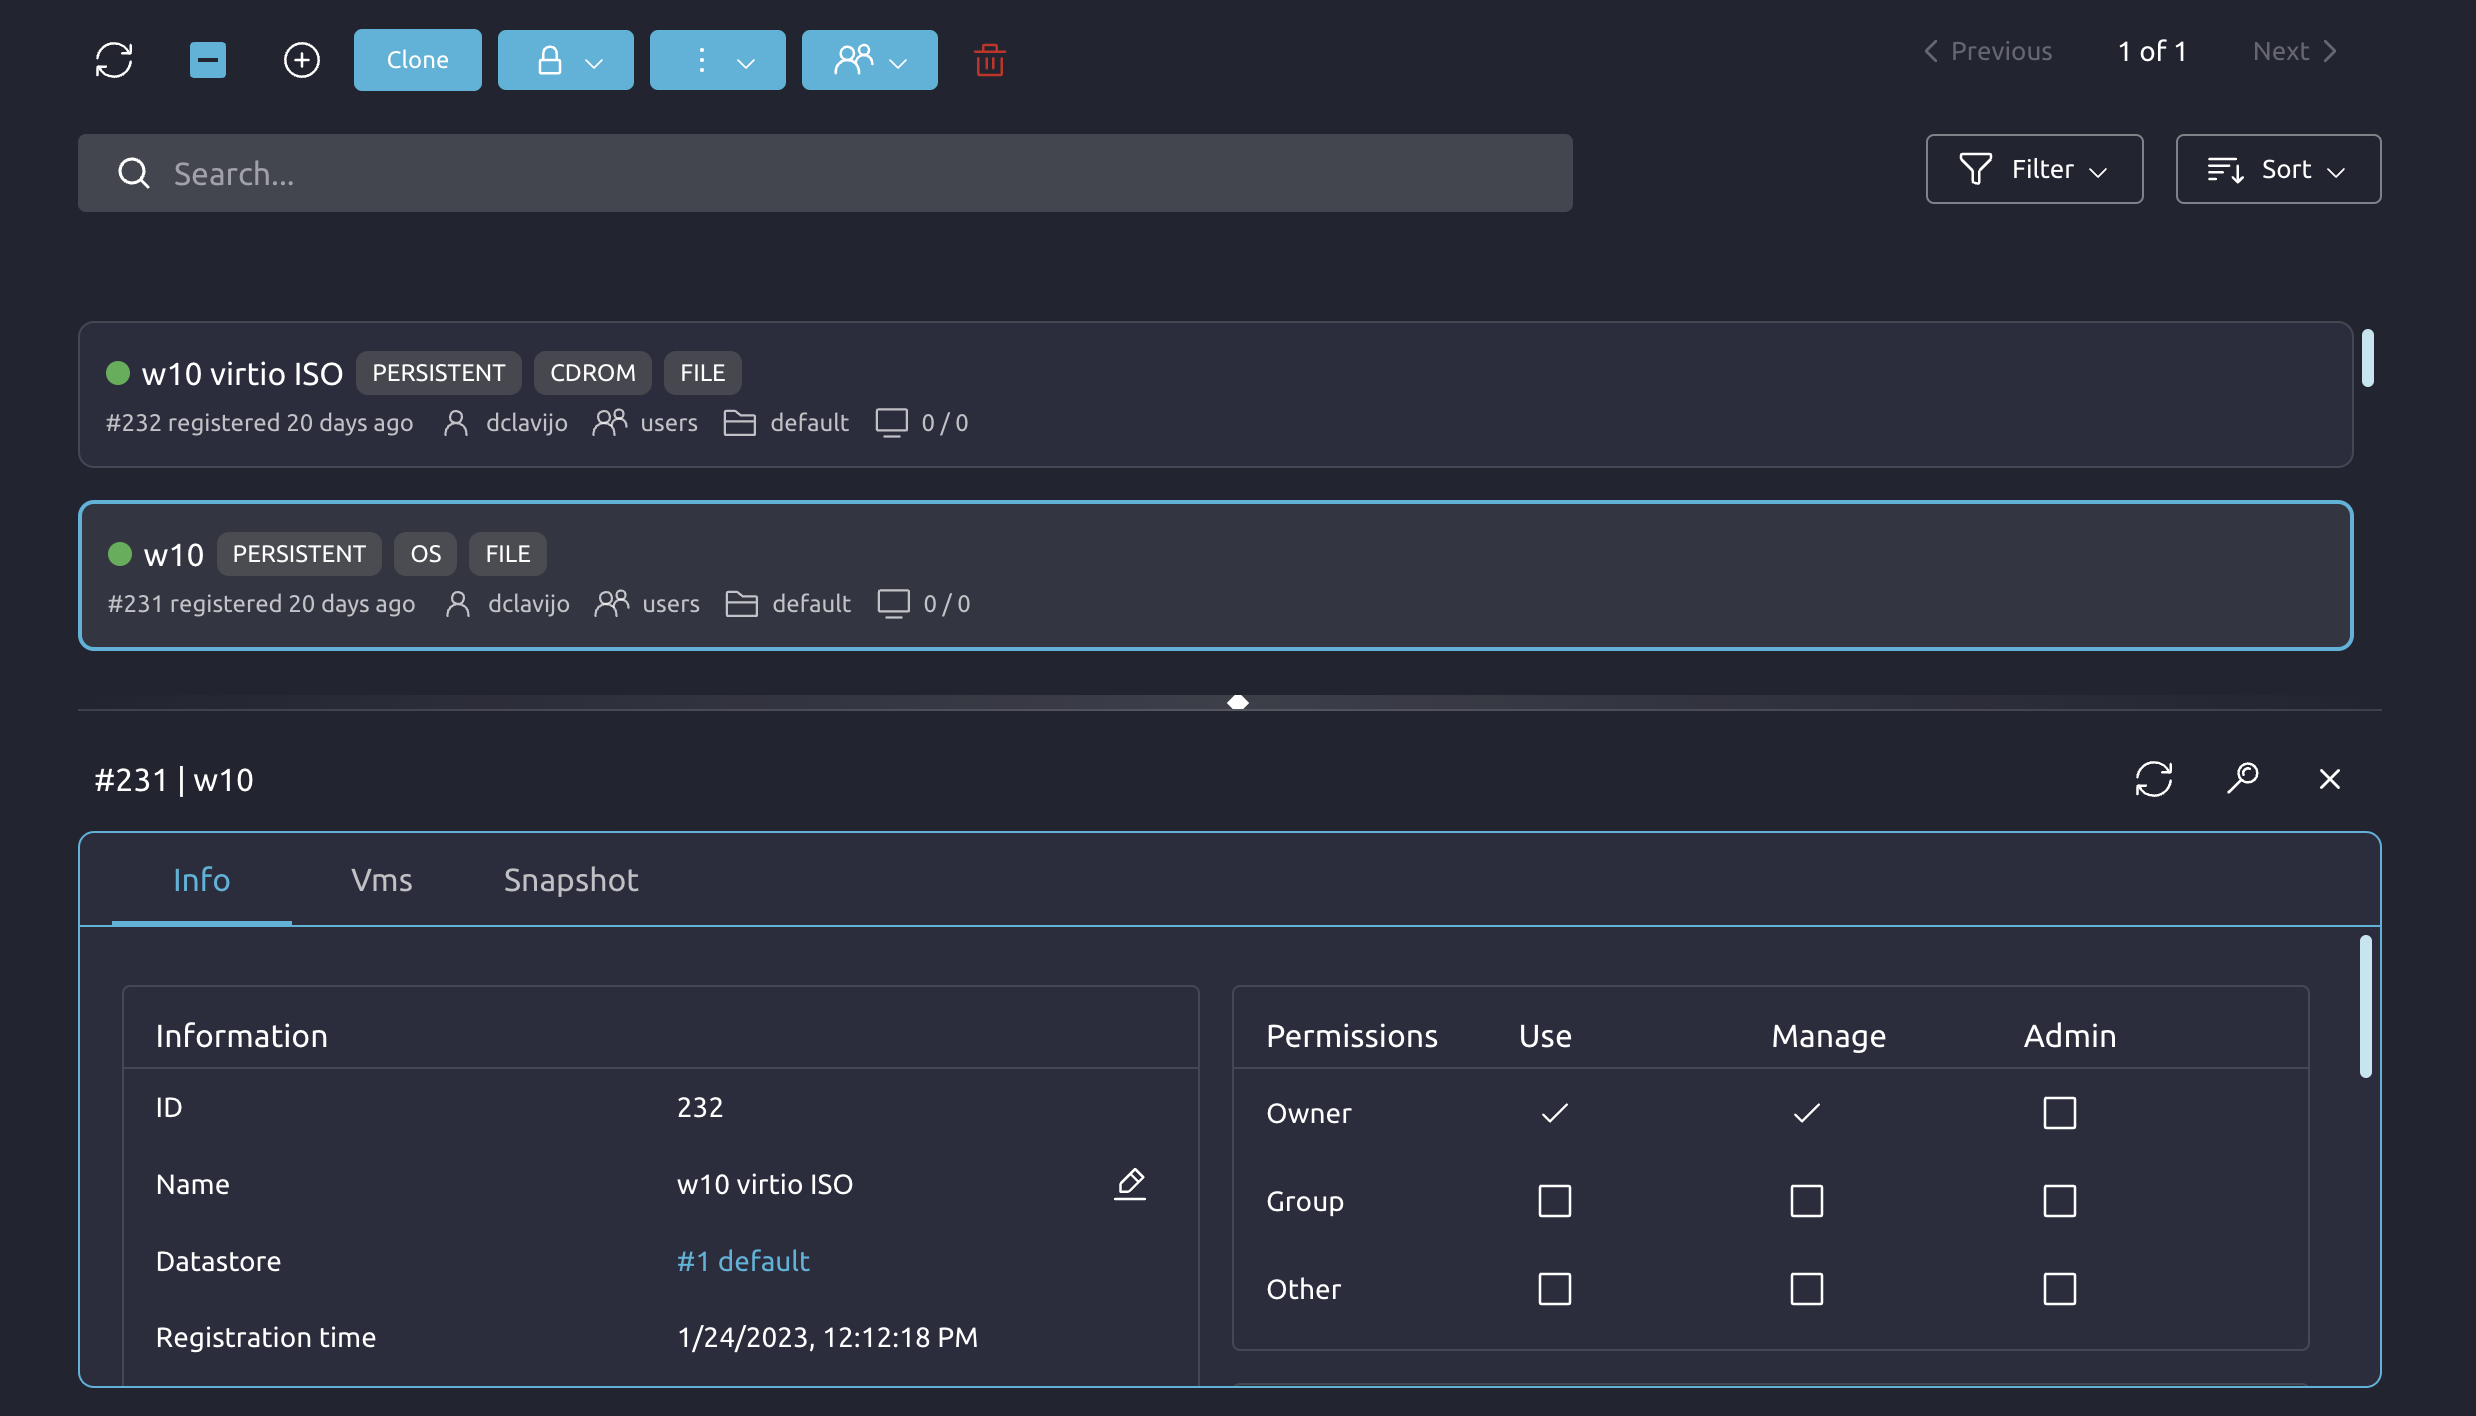The height and width of the screenshot is (1416, 2476).
Task: Open the Filter dropdown
Action: click(2035, 169)
